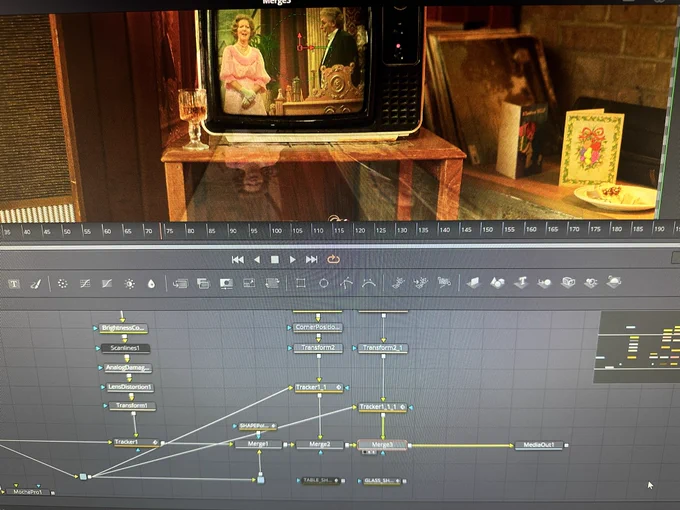Select the BSpline mask tool
This screenshot has height=510, width=680.
pyautogui.click(x=369, y=283)
